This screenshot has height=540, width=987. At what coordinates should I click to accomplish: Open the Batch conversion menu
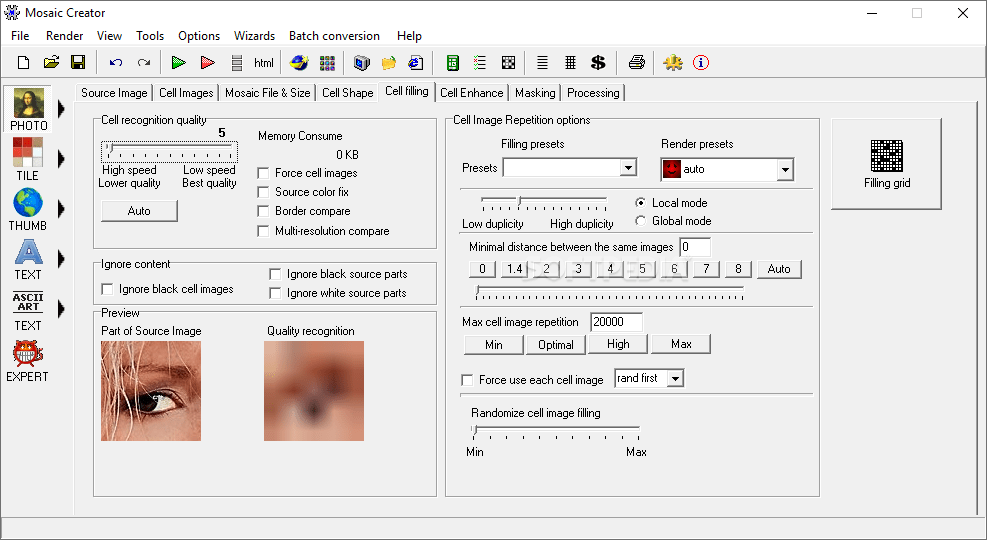tap(334, 36)
